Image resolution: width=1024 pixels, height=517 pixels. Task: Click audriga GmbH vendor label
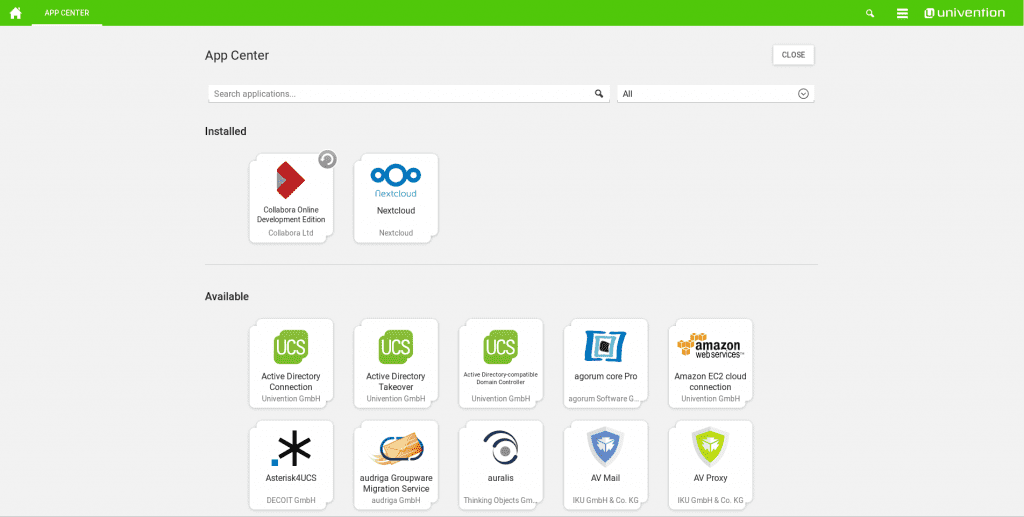tap(396, 501)
